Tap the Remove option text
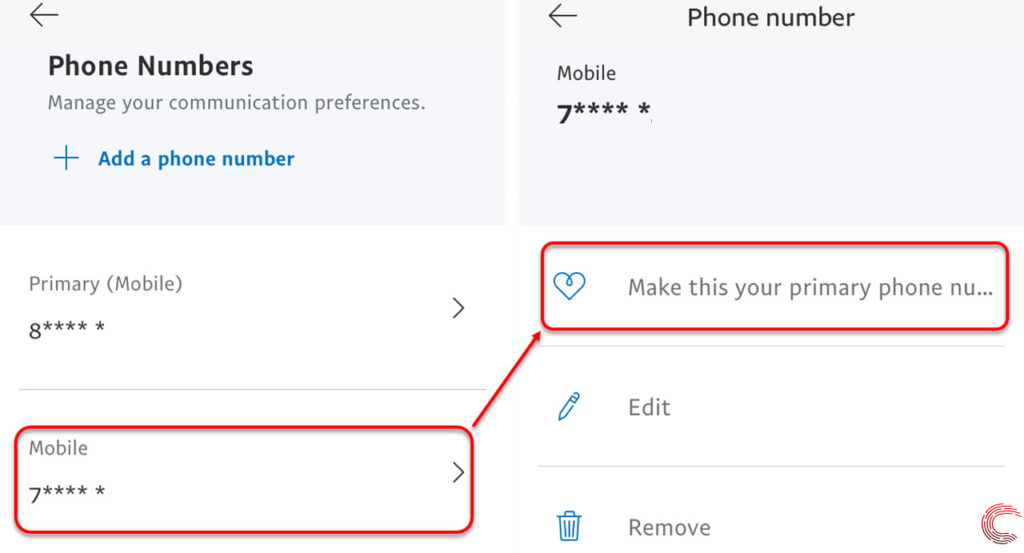This screenshot has width=1024, height=553. [x=669, y=528]
